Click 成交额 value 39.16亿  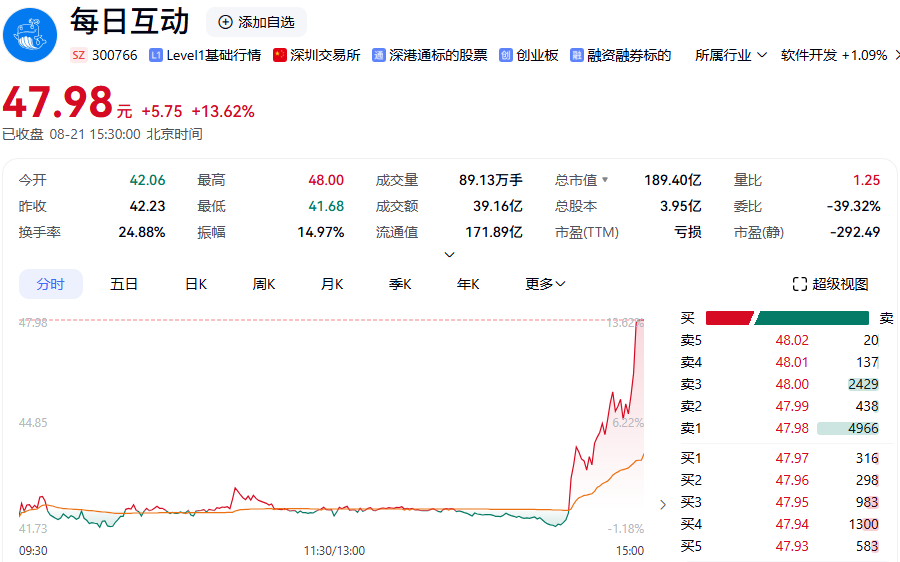coord(498,206)
